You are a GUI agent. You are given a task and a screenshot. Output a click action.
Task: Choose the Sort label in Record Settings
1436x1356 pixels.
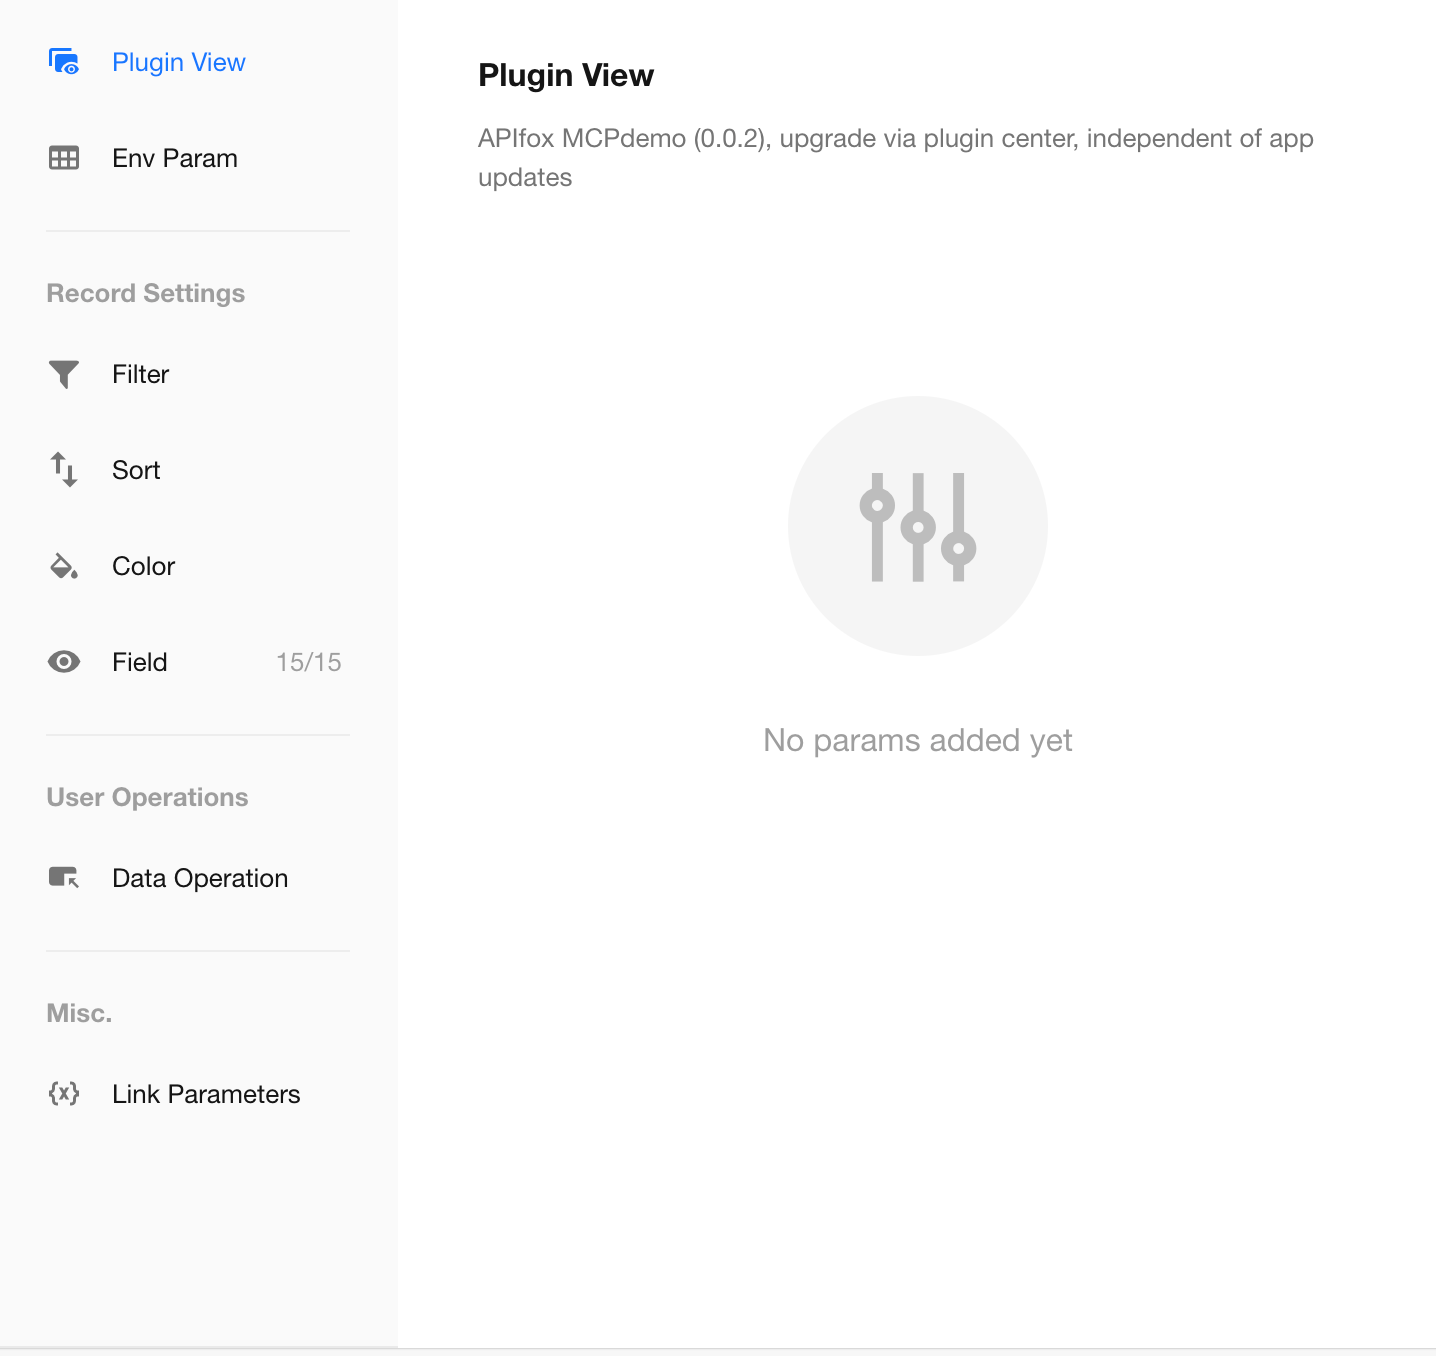pyautogui.click(x=136, y=470)
